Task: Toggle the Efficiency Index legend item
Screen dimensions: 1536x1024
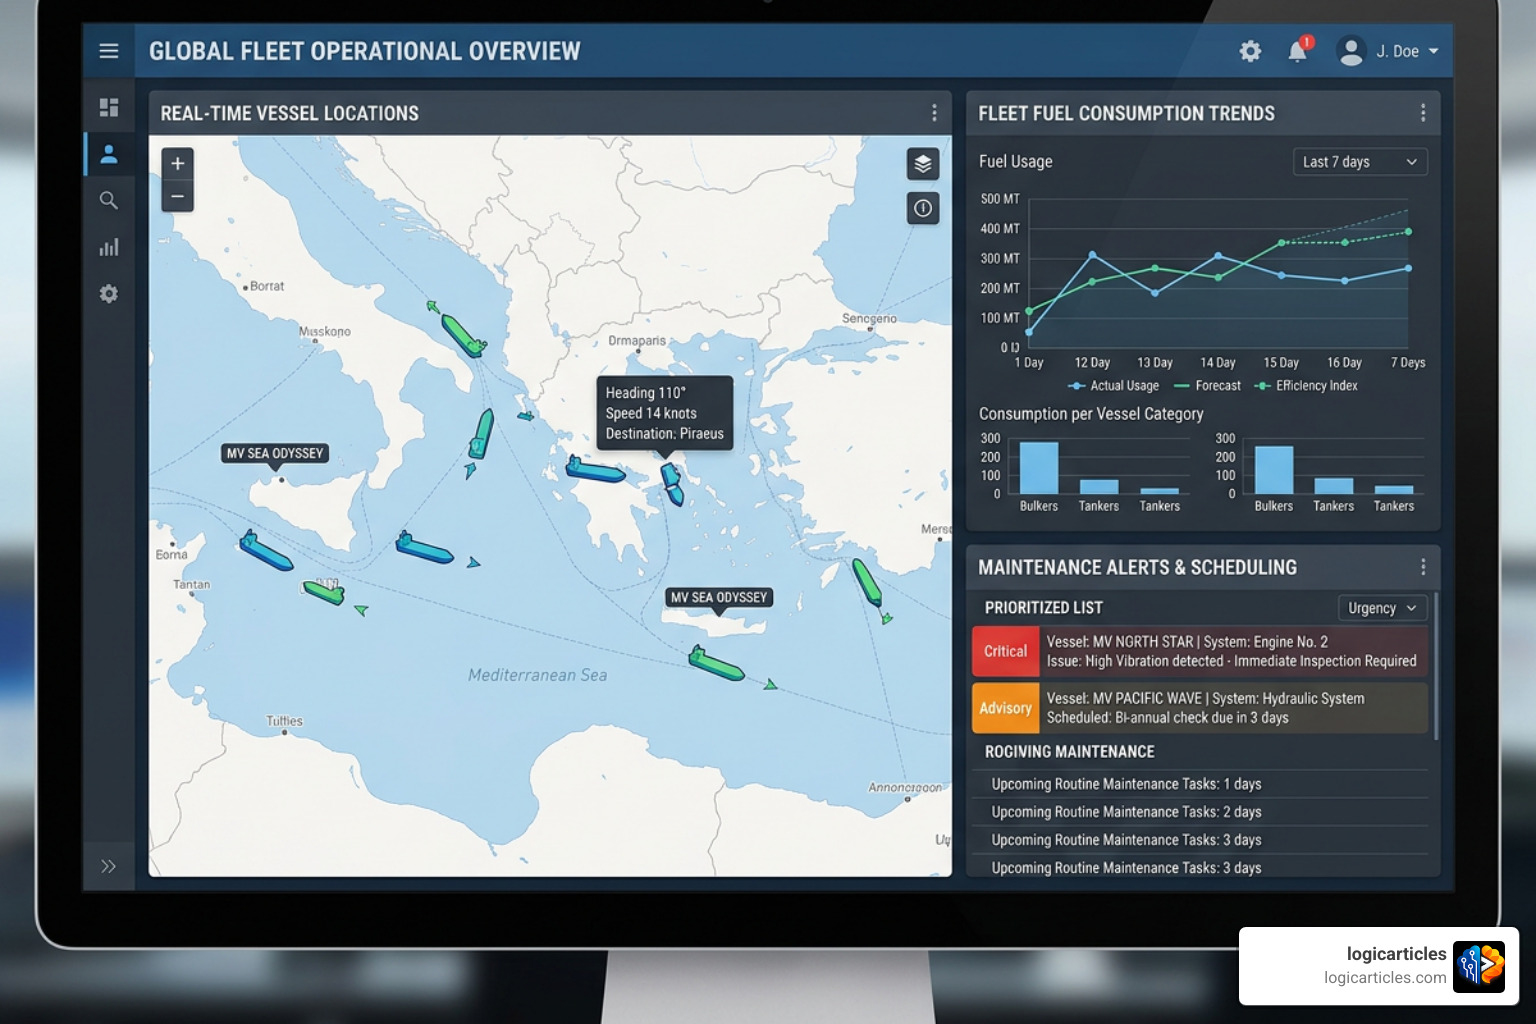Action: coord(1306,386)
